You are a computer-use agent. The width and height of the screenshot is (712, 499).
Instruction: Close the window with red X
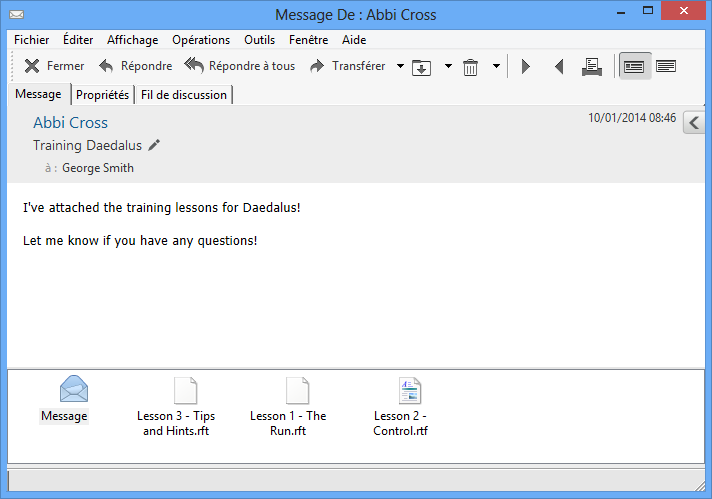pos(684,11)
